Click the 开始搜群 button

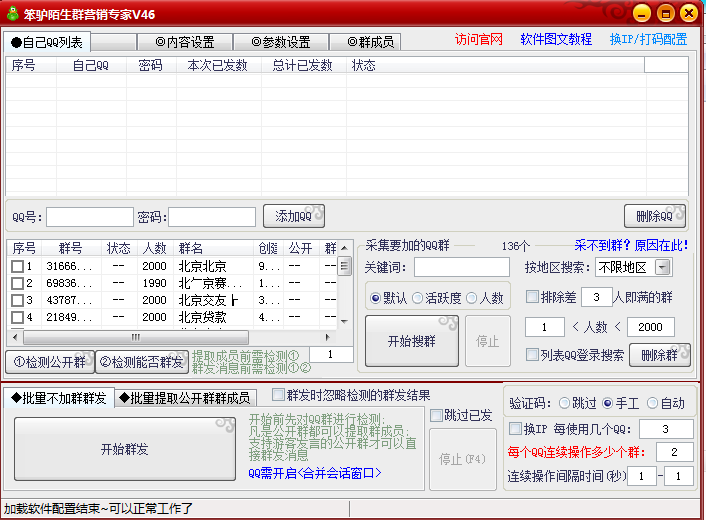(x=412, y=341)
